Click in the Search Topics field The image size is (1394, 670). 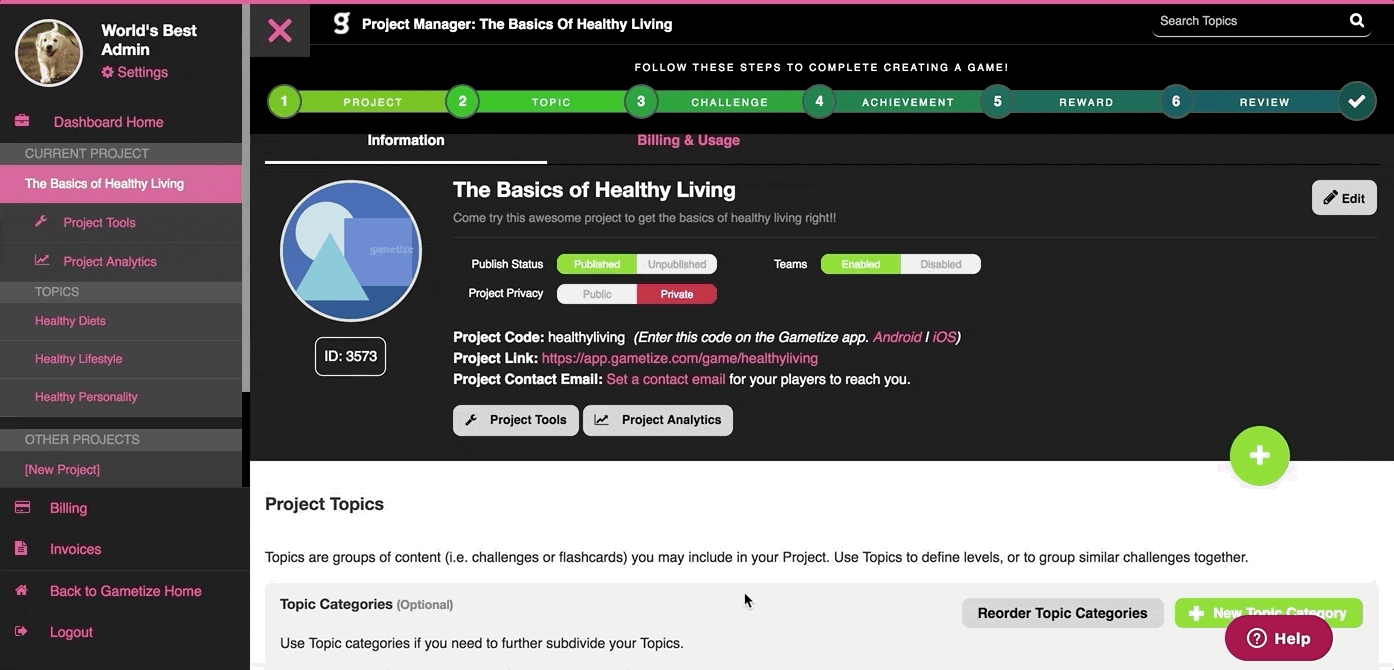pos(1248,21)
